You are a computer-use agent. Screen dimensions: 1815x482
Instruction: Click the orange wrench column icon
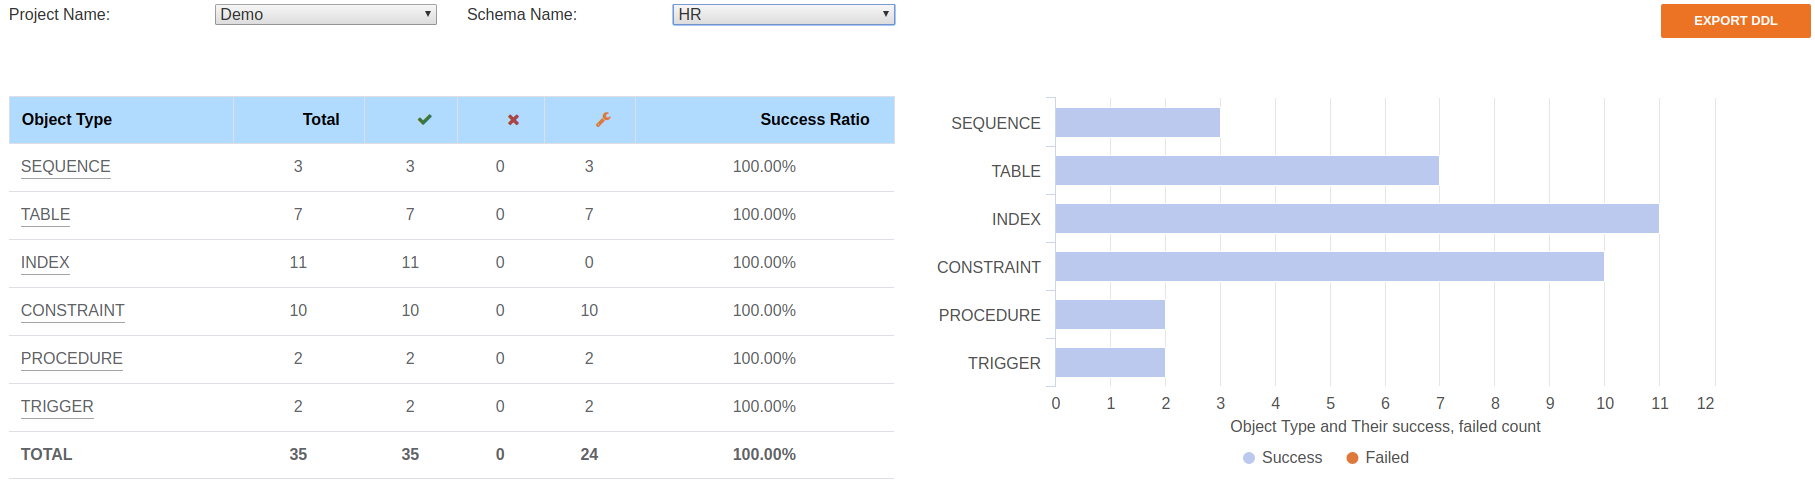(x=603, y=120)
